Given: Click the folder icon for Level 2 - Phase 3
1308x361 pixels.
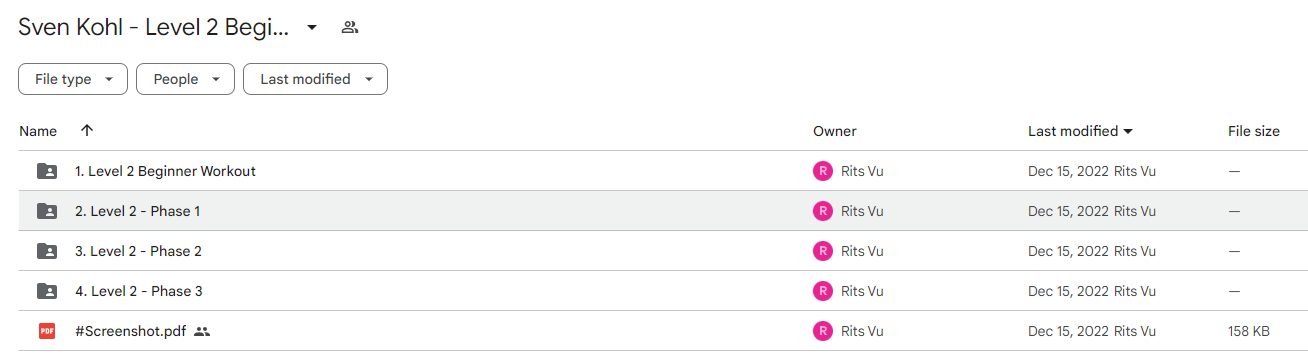Looking at the screenshot, I should [x=47, y=291].
